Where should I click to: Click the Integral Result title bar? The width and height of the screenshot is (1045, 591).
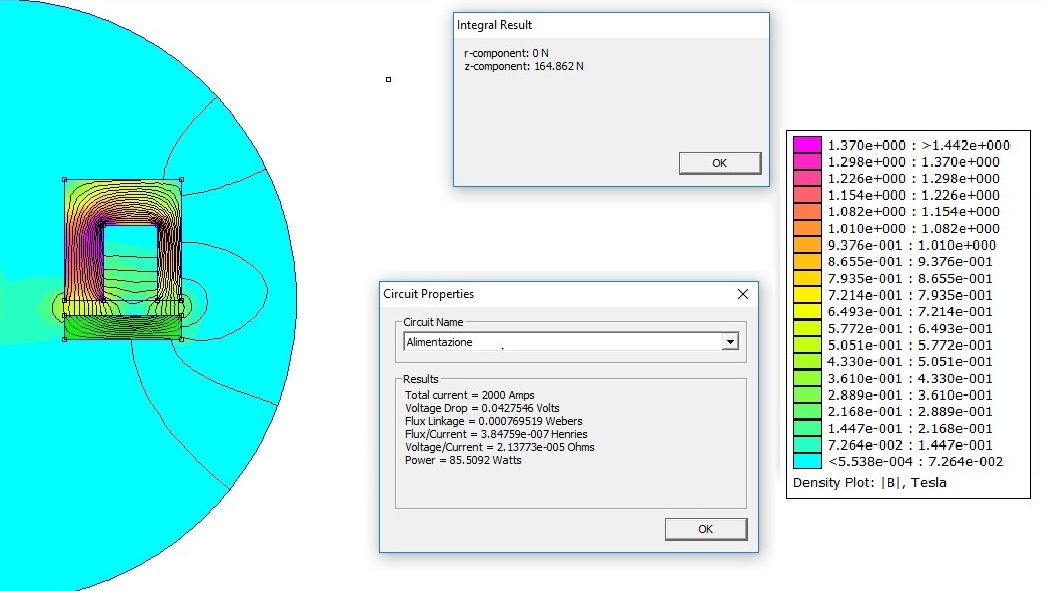[611, 25]
